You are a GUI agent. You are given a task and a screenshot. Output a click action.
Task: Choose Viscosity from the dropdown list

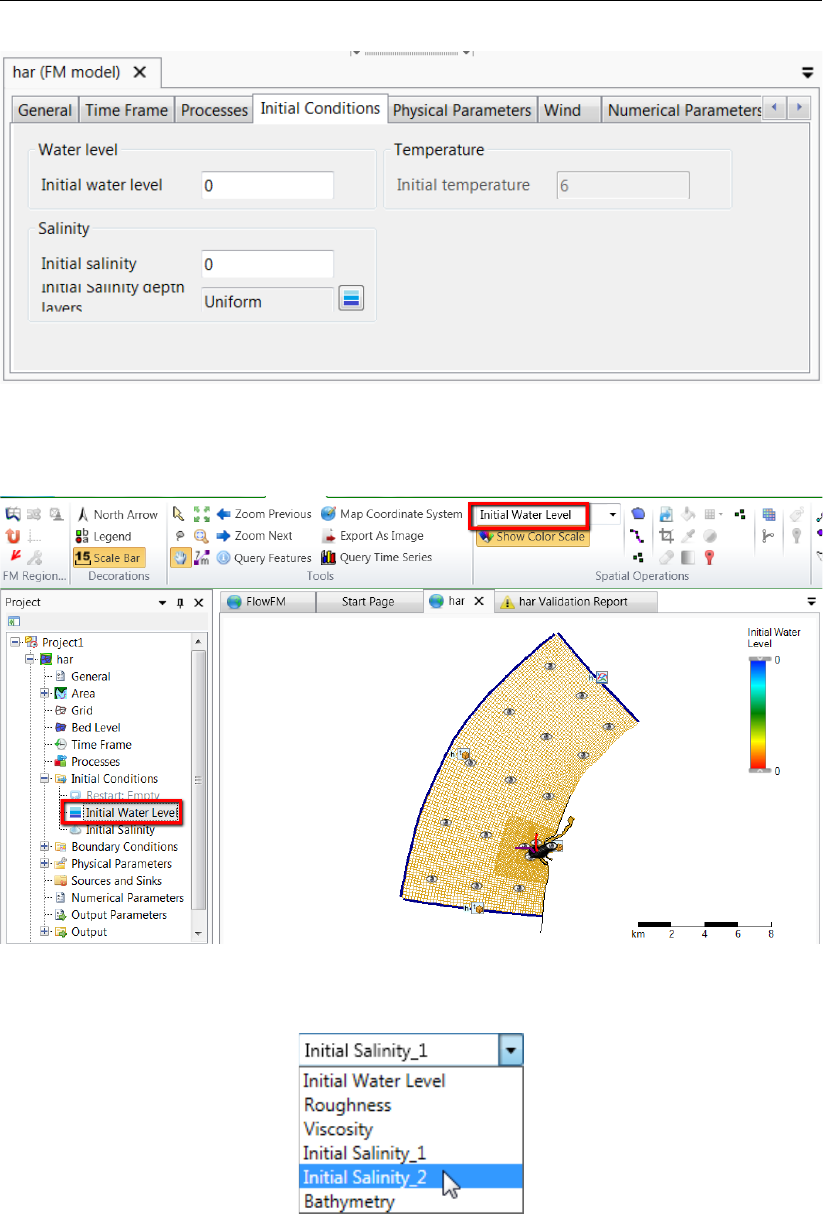(411, 1129)
